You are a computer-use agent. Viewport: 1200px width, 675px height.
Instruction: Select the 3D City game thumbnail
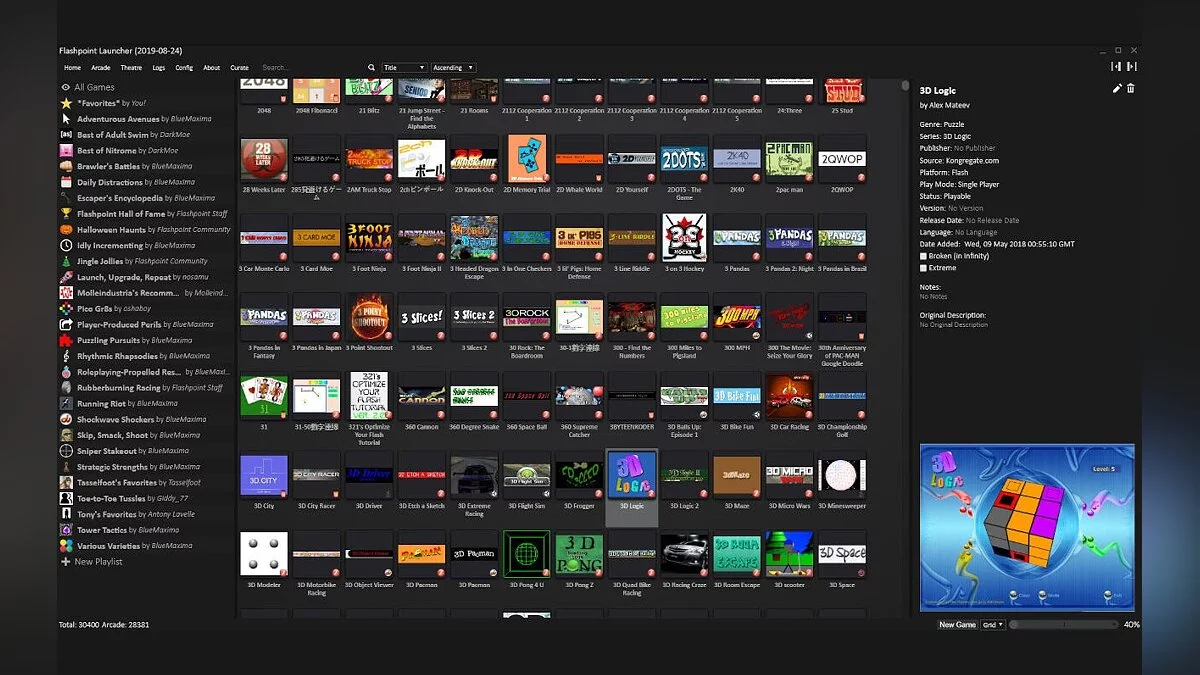[264, 475]
